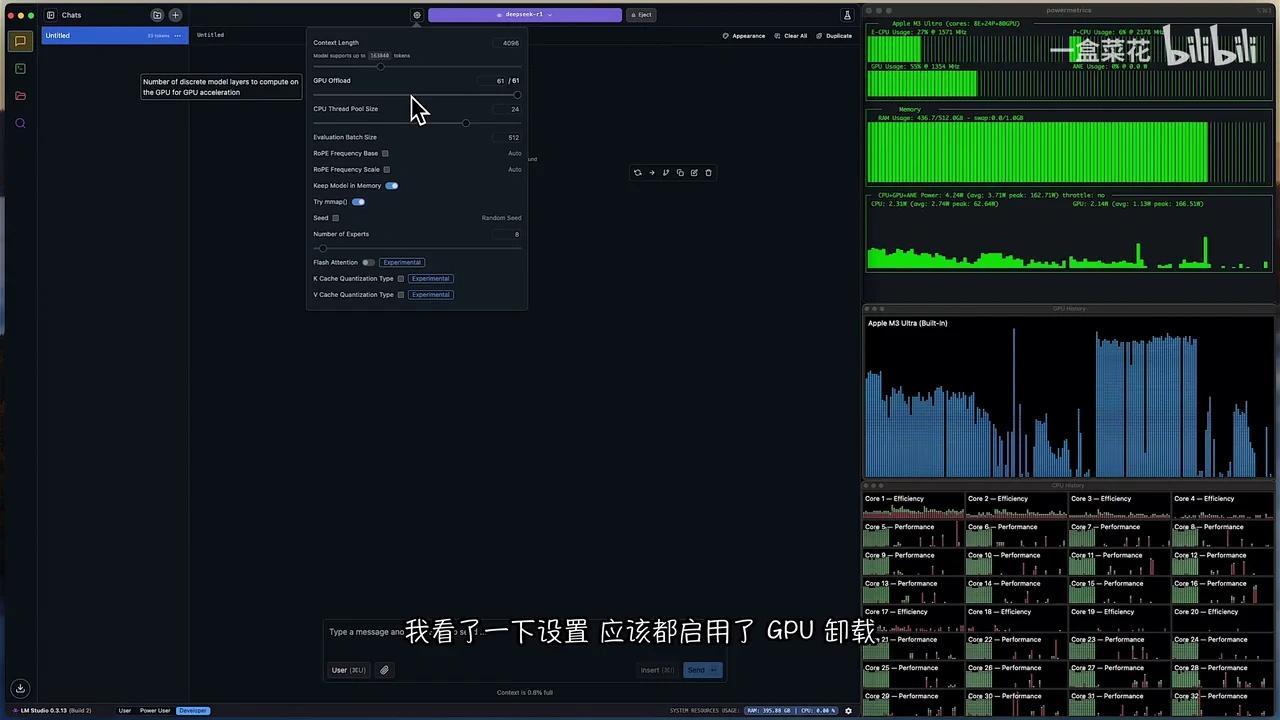Enable the Flash Attention experimental toggle
The image size is (1280, 720).
[368, 262]
